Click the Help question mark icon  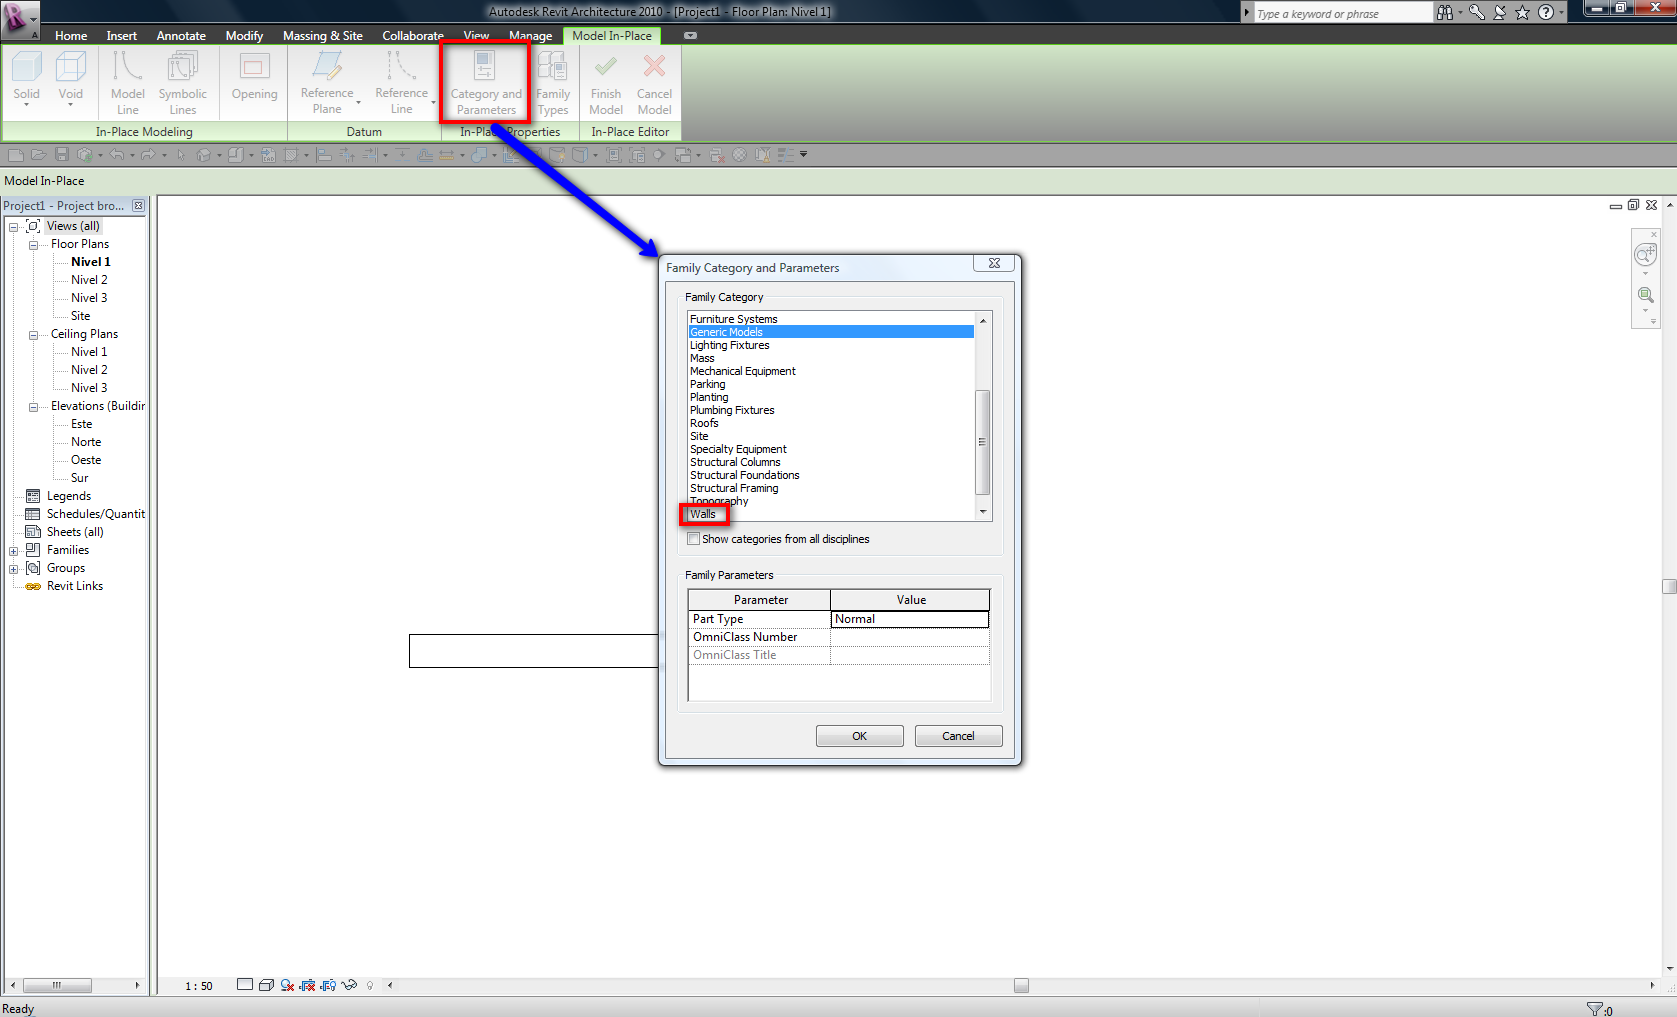[1546, 12]
